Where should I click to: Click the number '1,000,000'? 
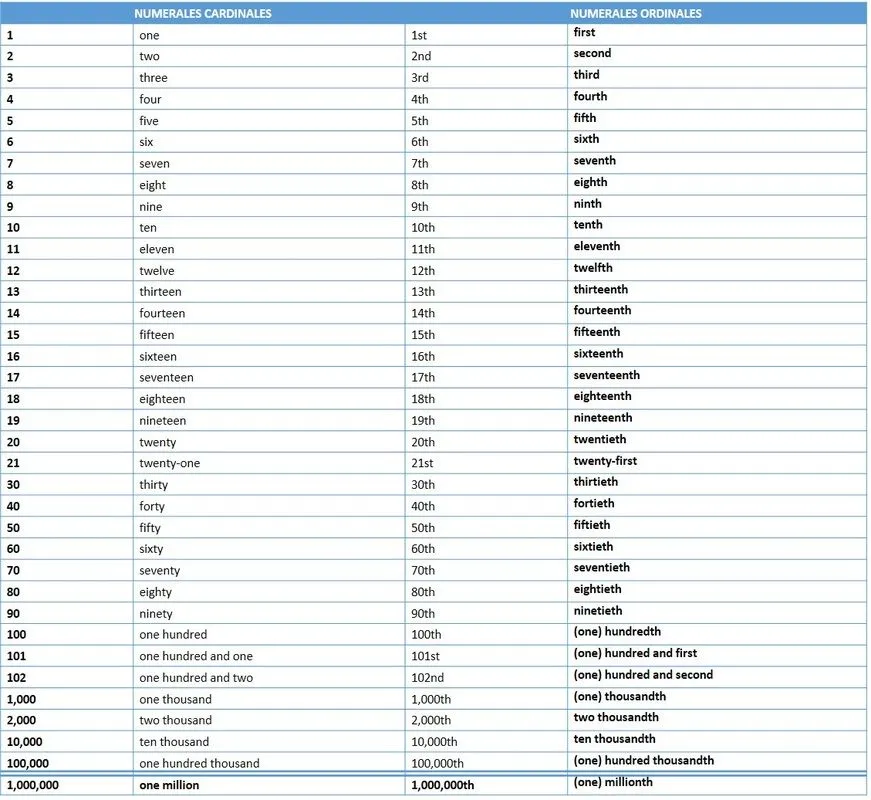click(x=33, y=786)
